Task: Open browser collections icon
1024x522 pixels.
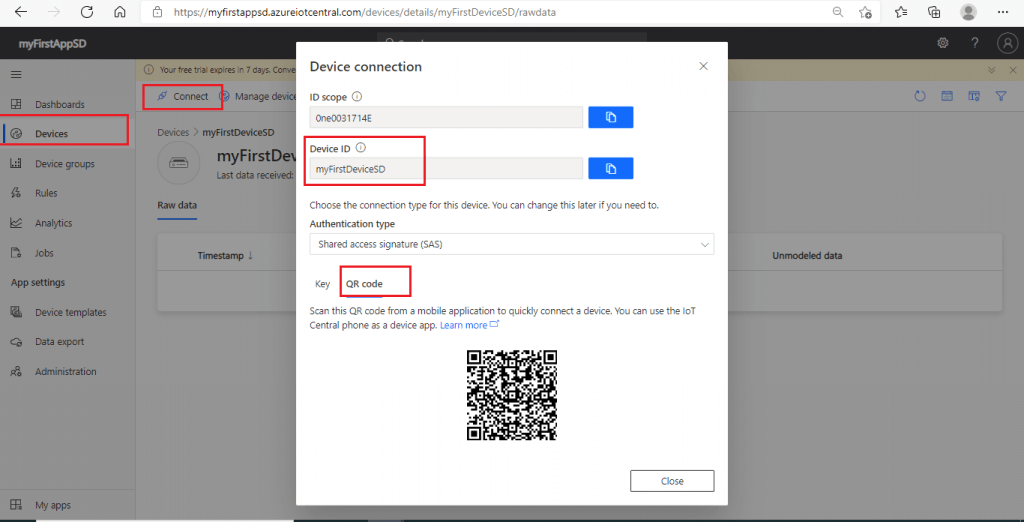Action: [935, 12]
